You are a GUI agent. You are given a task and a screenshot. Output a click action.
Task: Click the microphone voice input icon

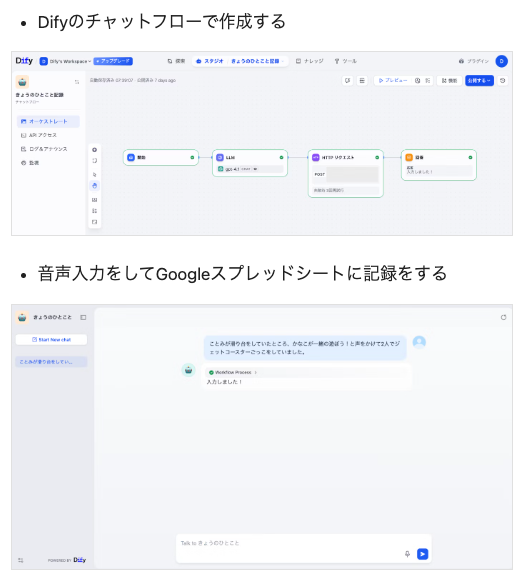pyautogui.click(x=407, y=554)
